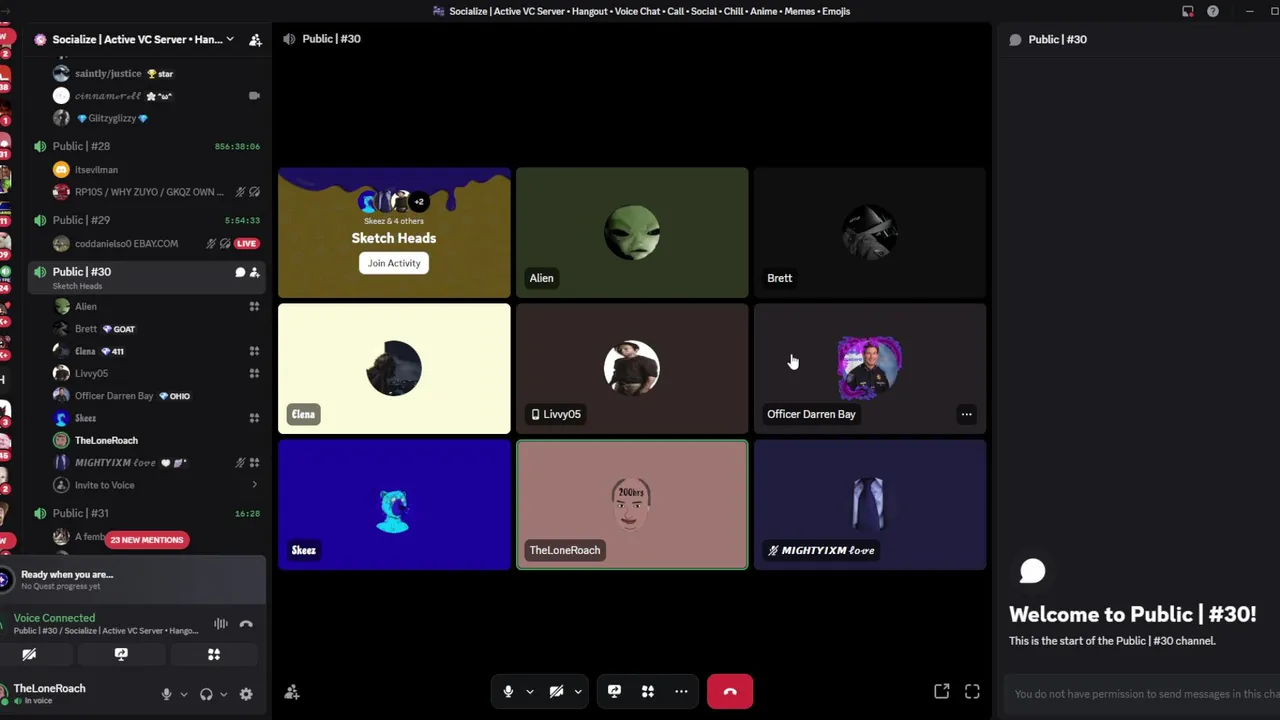Click the voice noise suppression waveform icon
Screen dimensions: 1280x720
pyautogui.click(x=221, y=624)
